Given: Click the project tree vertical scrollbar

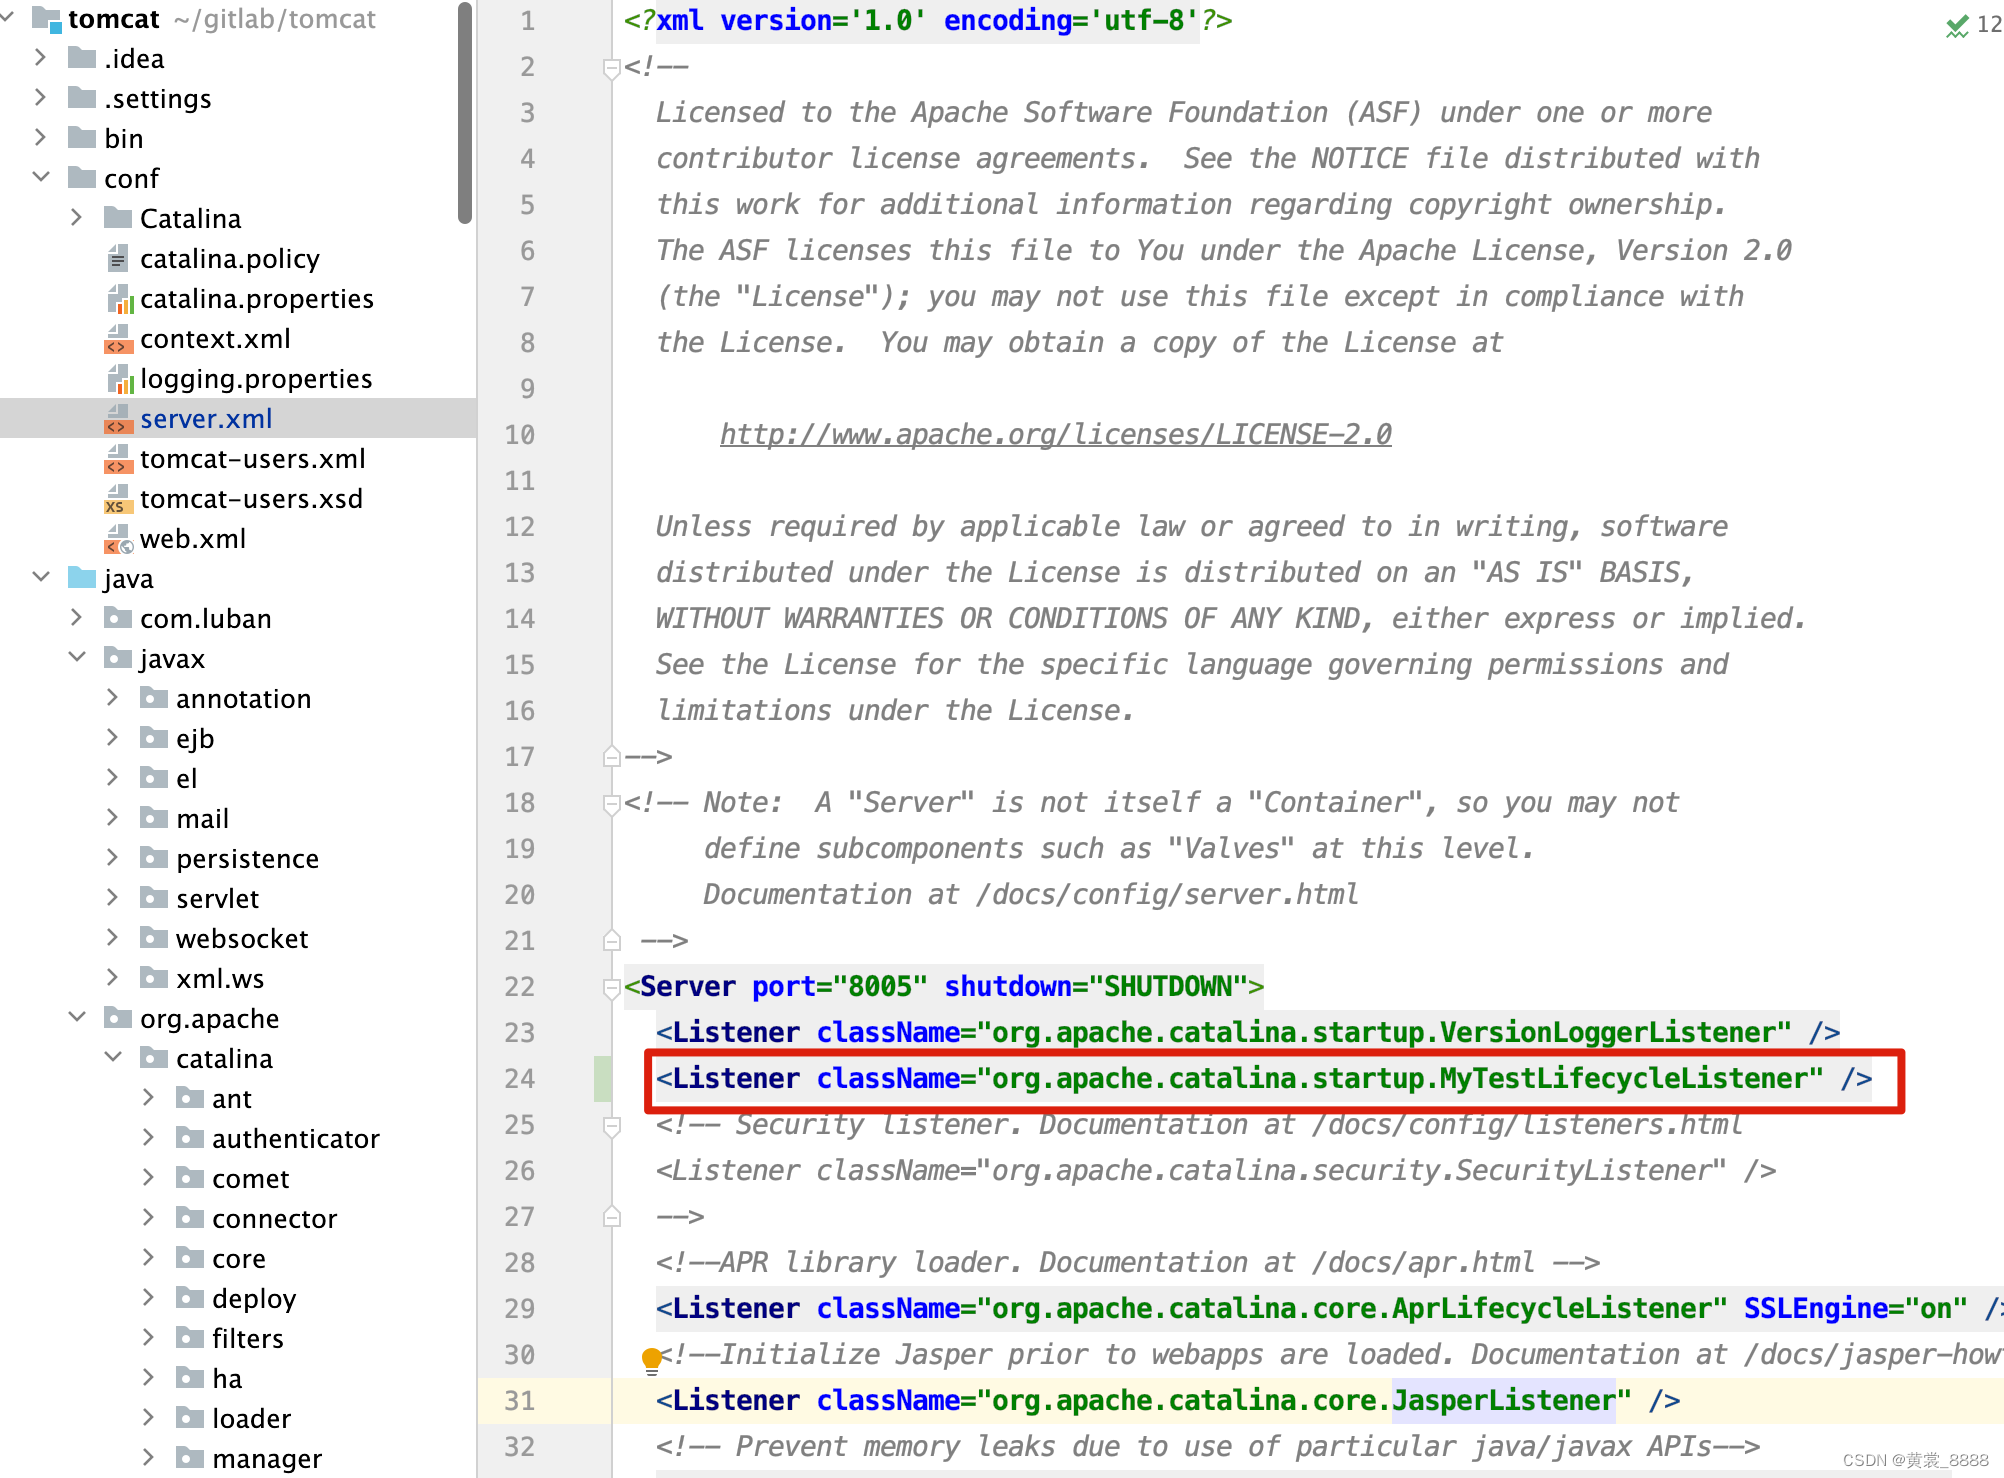Looking at the screenshot, I should click(465, 113).
